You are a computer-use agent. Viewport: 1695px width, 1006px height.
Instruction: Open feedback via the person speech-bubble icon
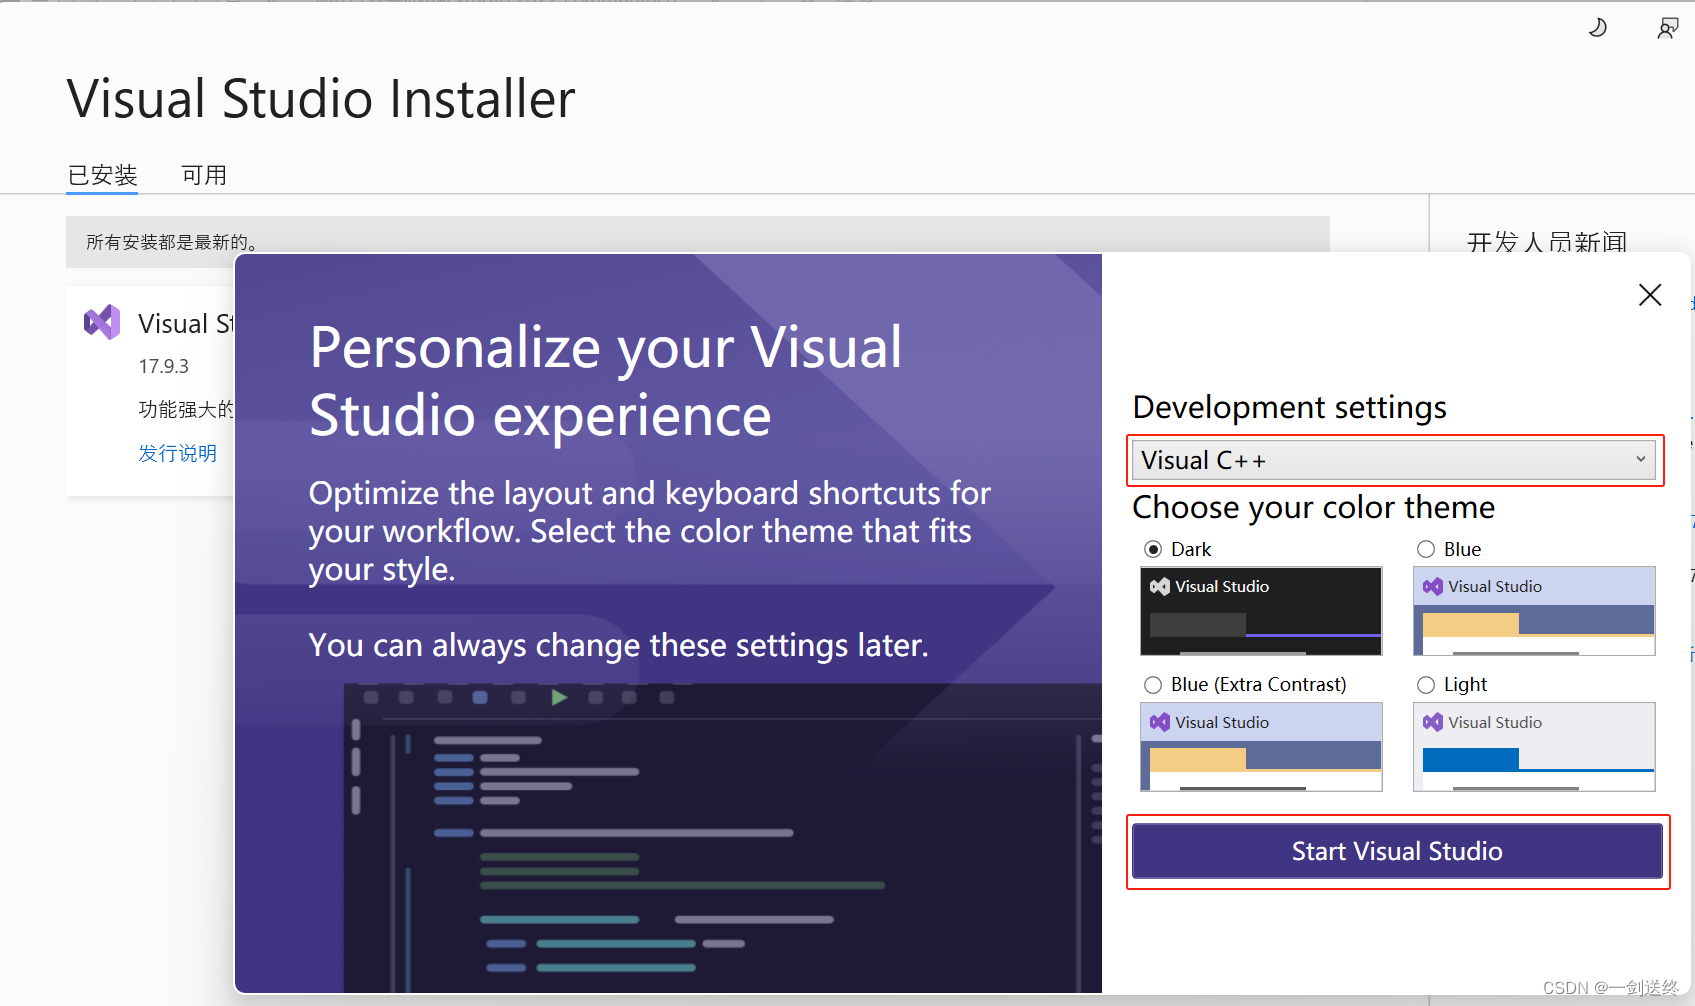[1667, 27]
